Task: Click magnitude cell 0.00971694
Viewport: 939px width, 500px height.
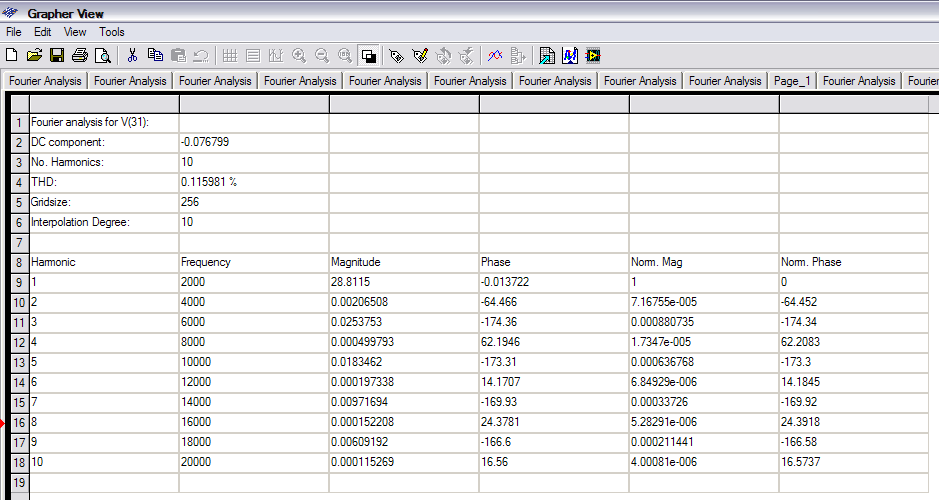Action: (x=404, y=402)
